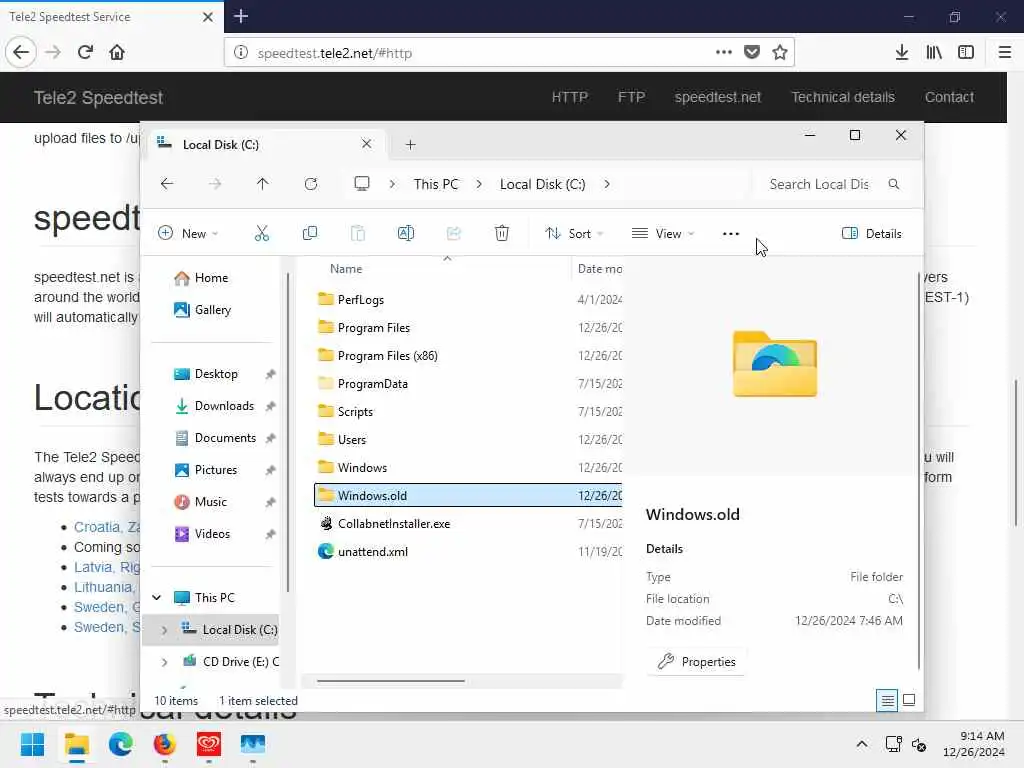Show hidden system tray icons
The height and width of the screenshot is (768, 1024).
point(861,744)
